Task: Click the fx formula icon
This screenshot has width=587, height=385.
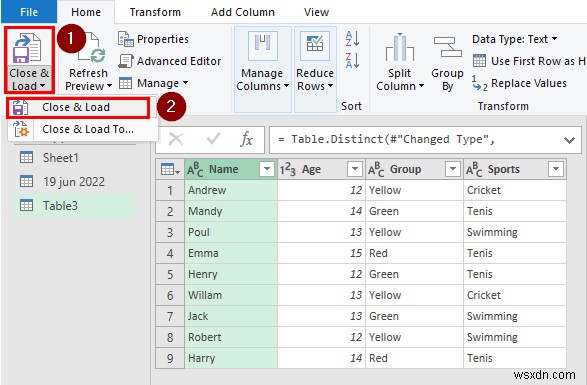Action: (x=247, y=140)
